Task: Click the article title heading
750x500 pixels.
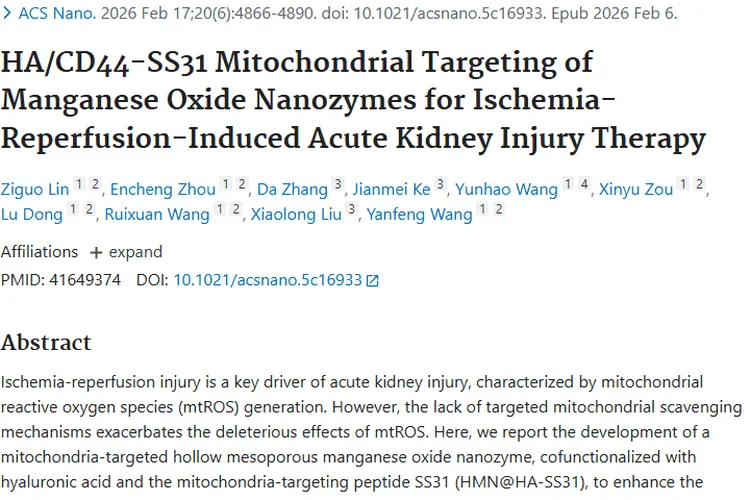Action: (x=353, y=99)
